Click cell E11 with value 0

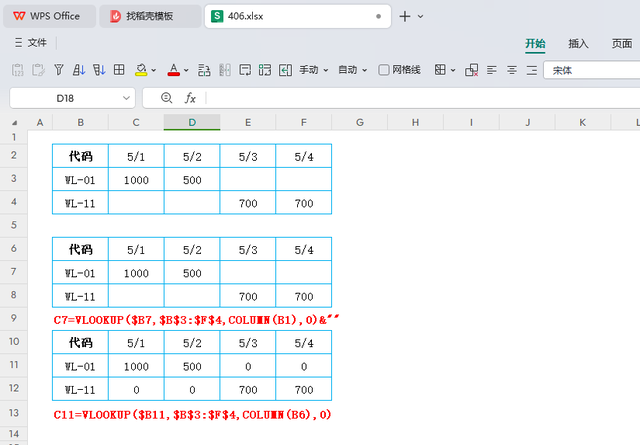pos(248,366)
